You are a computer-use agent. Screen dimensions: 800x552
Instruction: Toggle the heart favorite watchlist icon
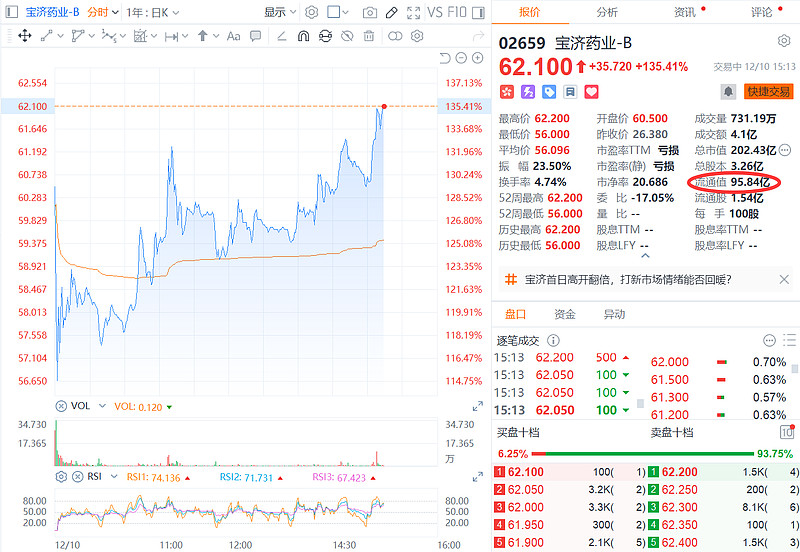click(x=591, y=92)
